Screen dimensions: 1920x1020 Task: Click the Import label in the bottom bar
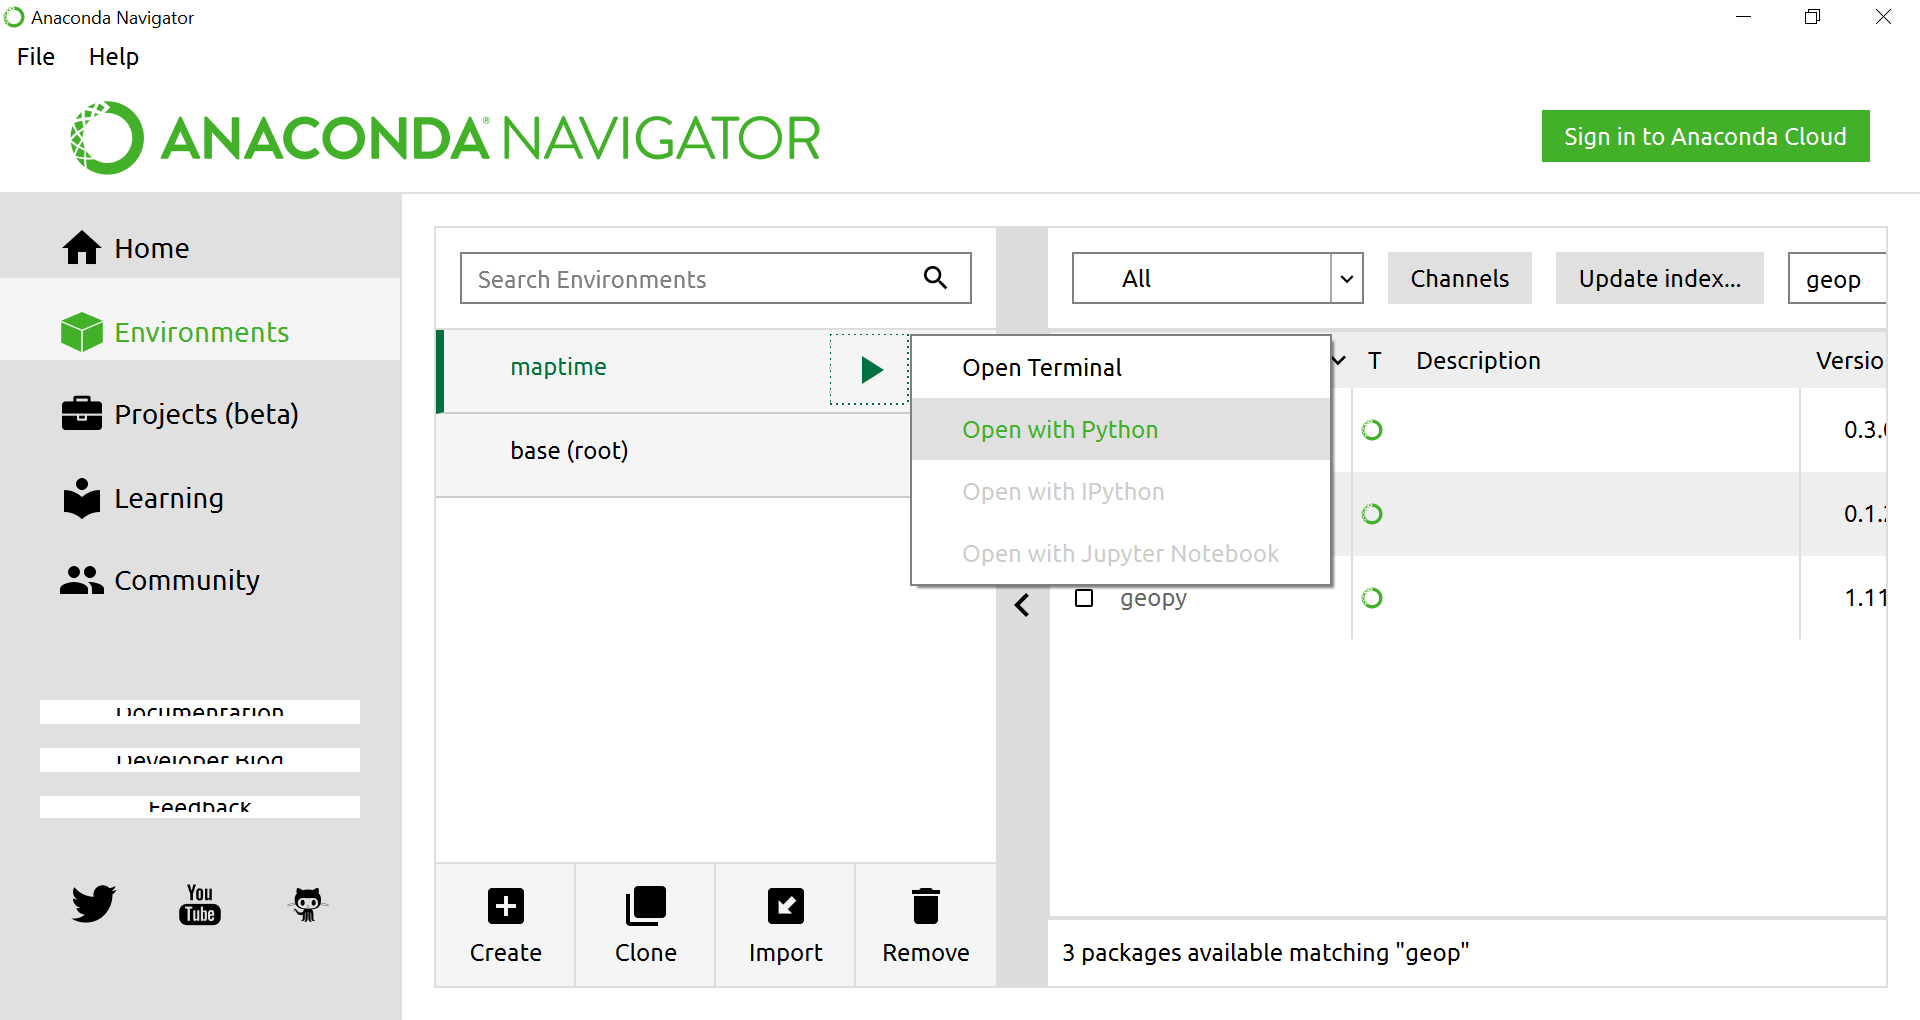click(786, 953)
